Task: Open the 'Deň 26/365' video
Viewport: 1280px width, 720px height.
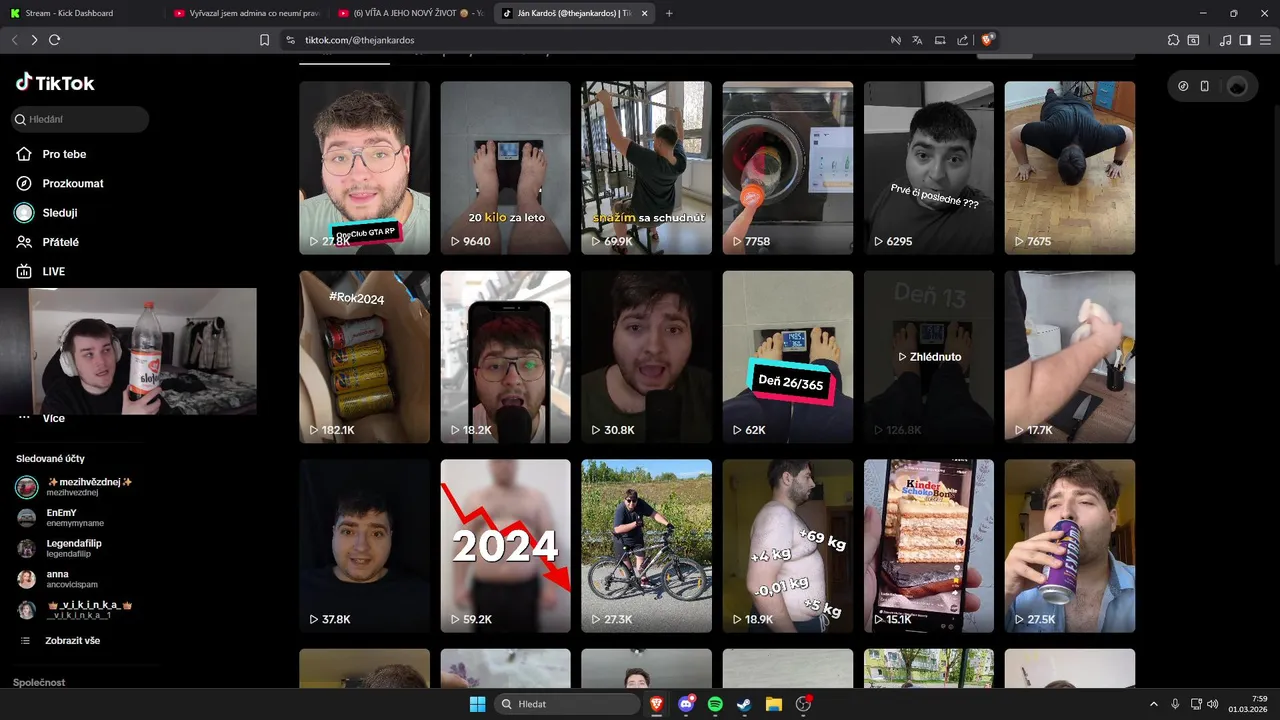Action: point(788,357)
